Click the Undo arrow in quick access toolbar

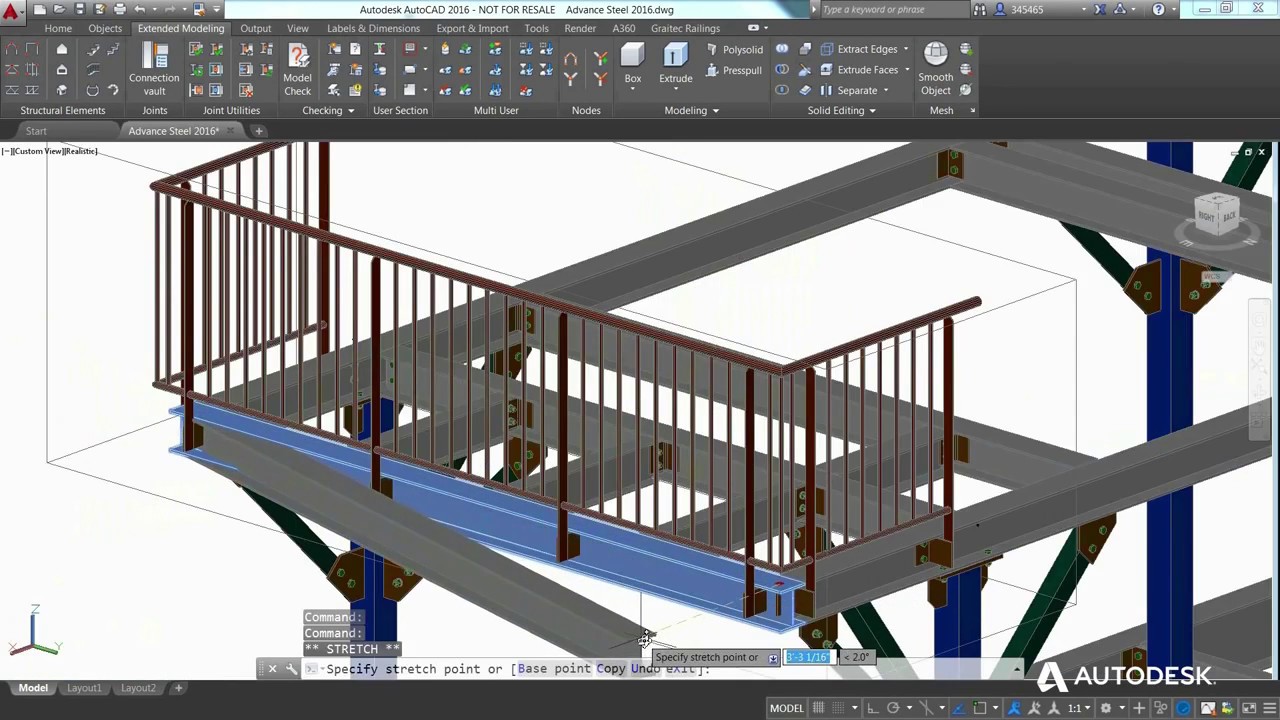tap(140, 9)
